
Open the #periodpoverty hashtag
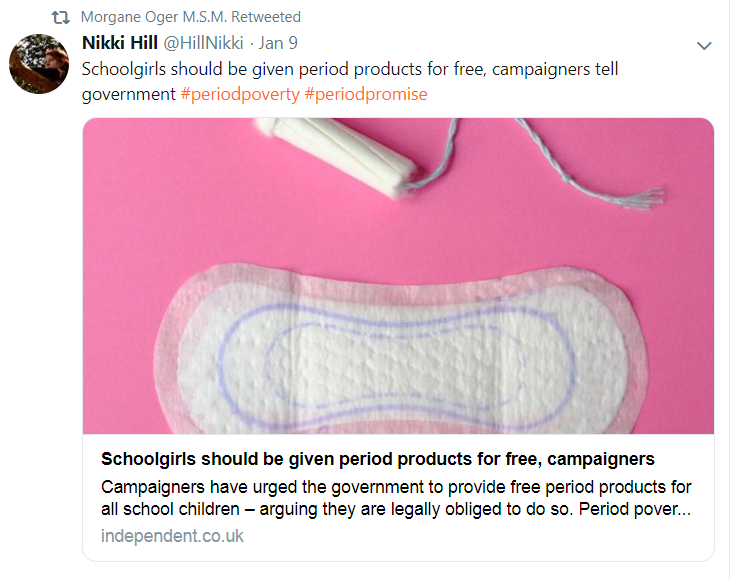click(x=240, y=94)
